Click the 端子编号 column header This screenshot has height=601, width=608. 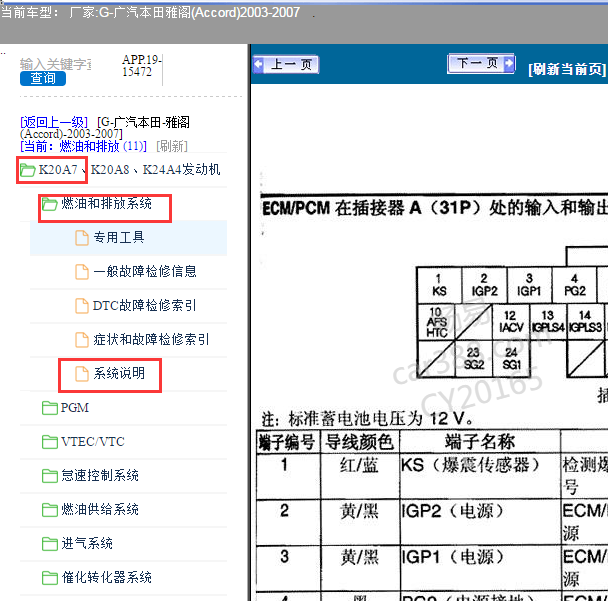click(287, 442)
